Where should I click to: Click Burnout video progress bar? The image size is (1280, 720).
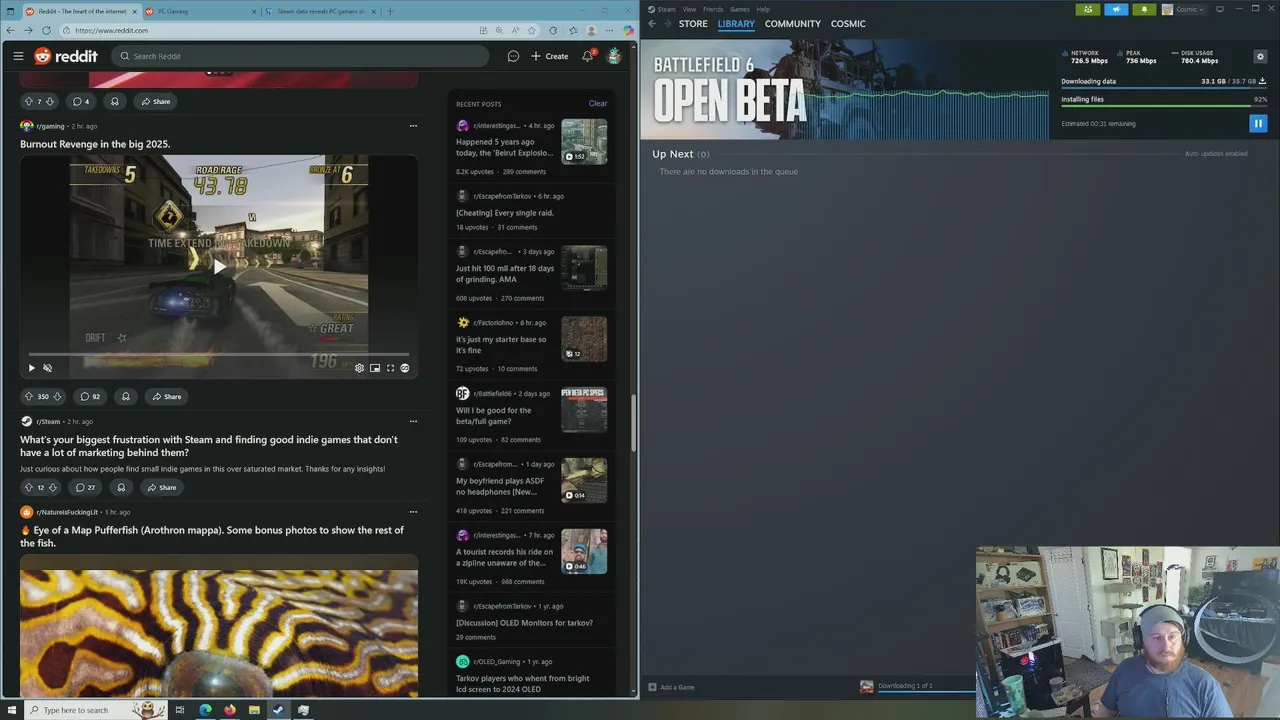(x=218, y=354)
